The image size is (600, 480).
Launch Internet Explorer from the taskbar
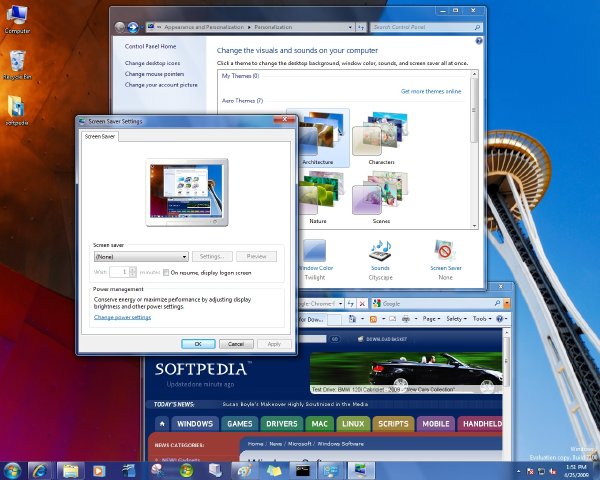point(40,470)
